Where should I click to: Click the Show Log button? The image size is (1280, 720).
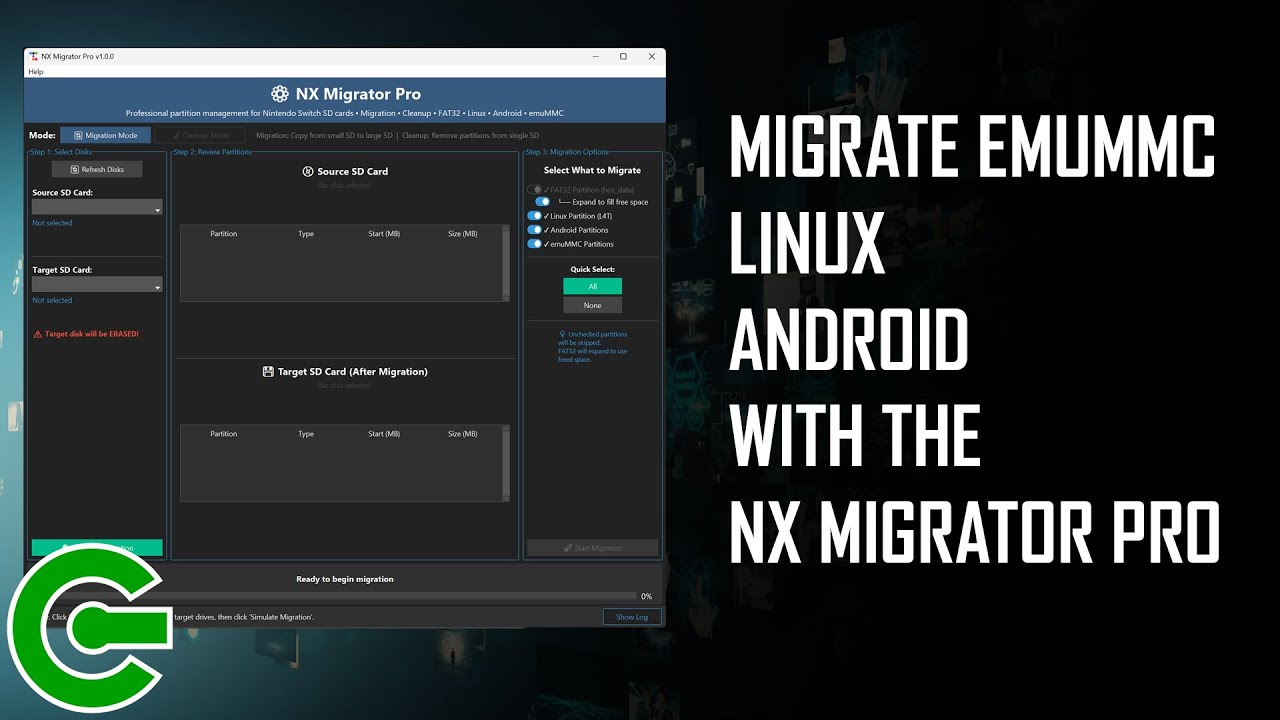(x=632, y=617)
